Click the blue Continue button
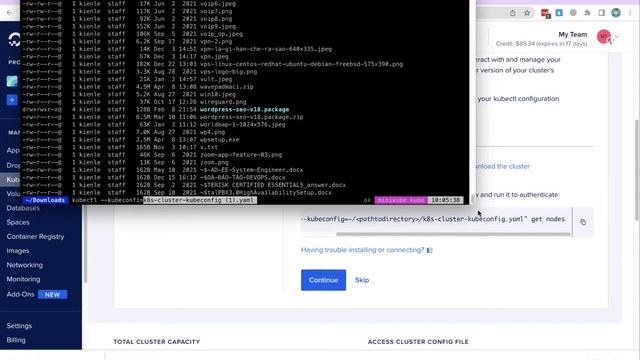Screen dimensions: 640x360 click(x=323, y=280)
